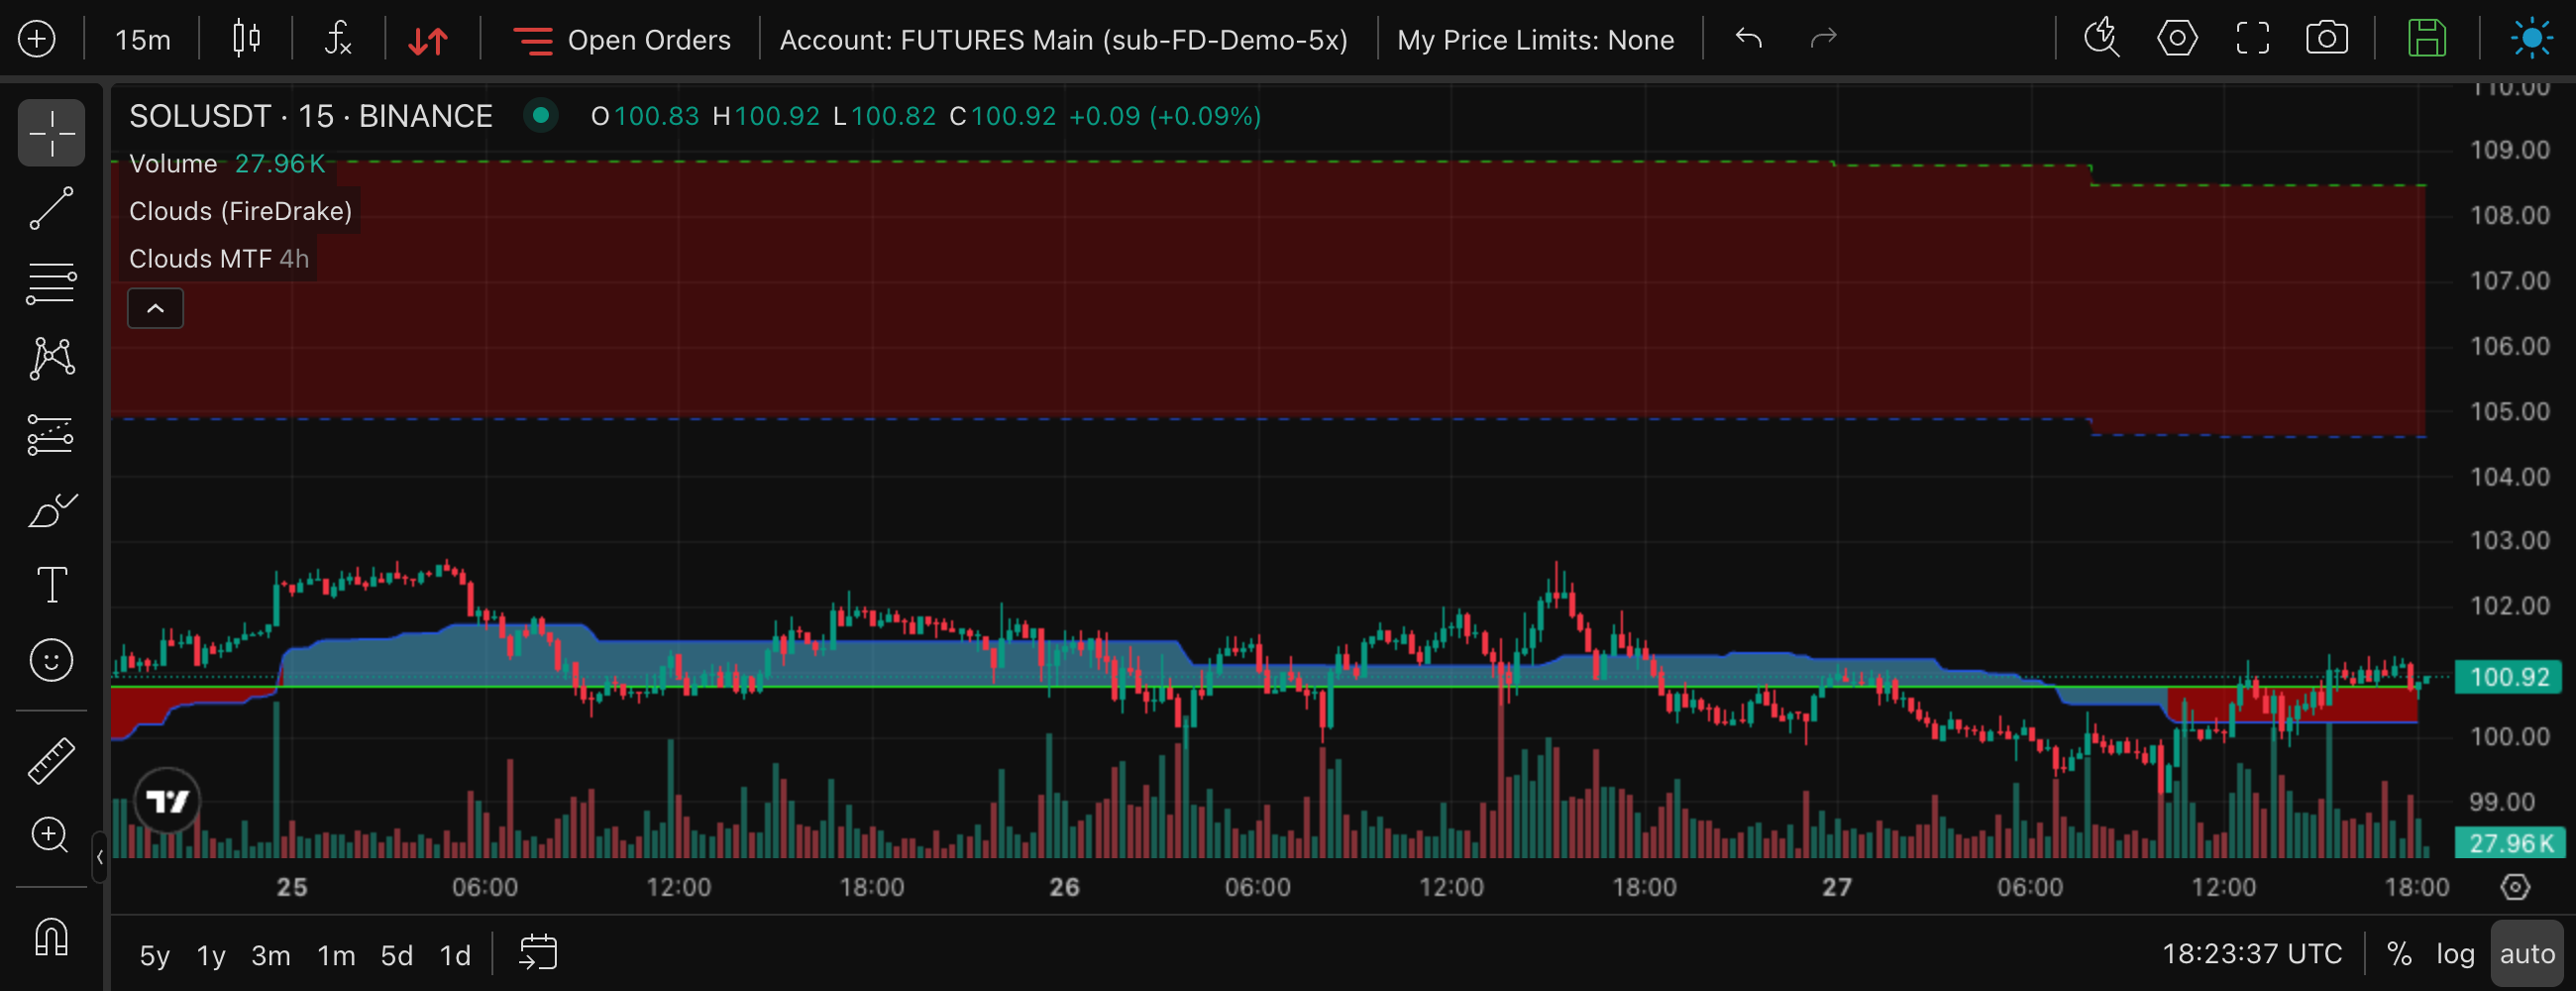The height and width of the screenshot is (991, 2576).
Task: Open the Open Orders list
Action: coord(622,40)
